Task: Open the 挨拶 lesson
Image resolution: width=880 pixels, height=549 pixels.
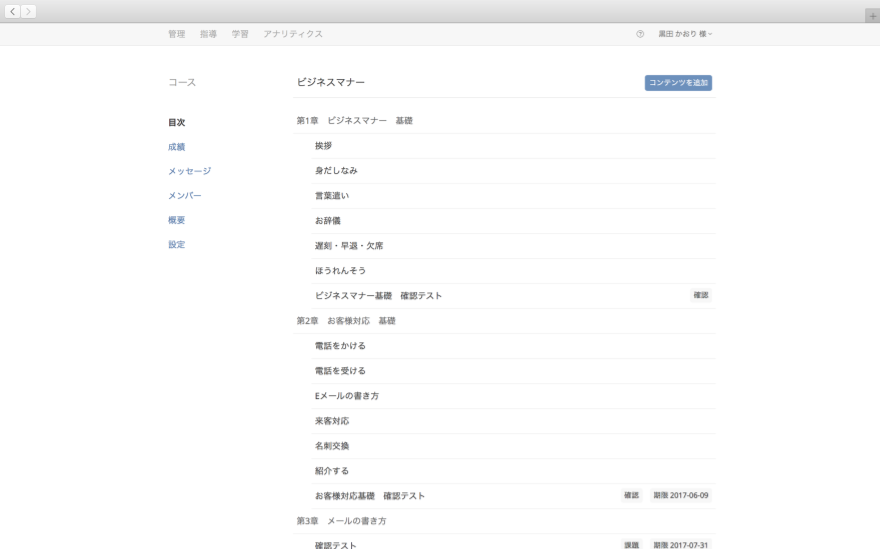Action: pos(323,146)
